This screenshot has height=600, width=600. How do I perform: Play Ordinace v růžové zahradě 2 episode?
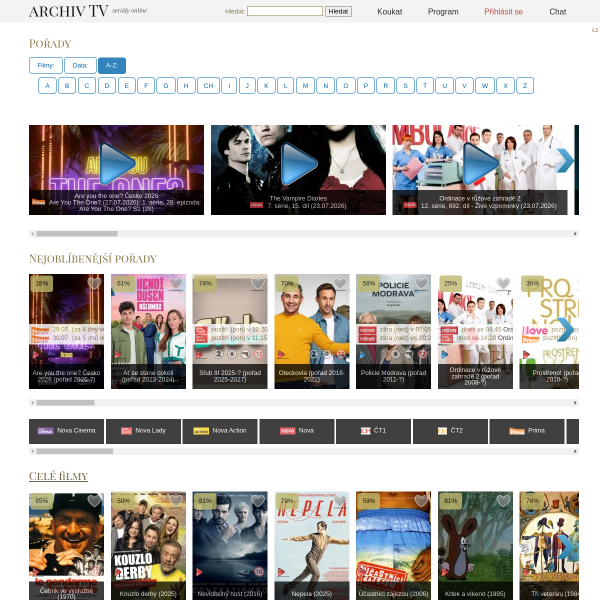point(481,164)
